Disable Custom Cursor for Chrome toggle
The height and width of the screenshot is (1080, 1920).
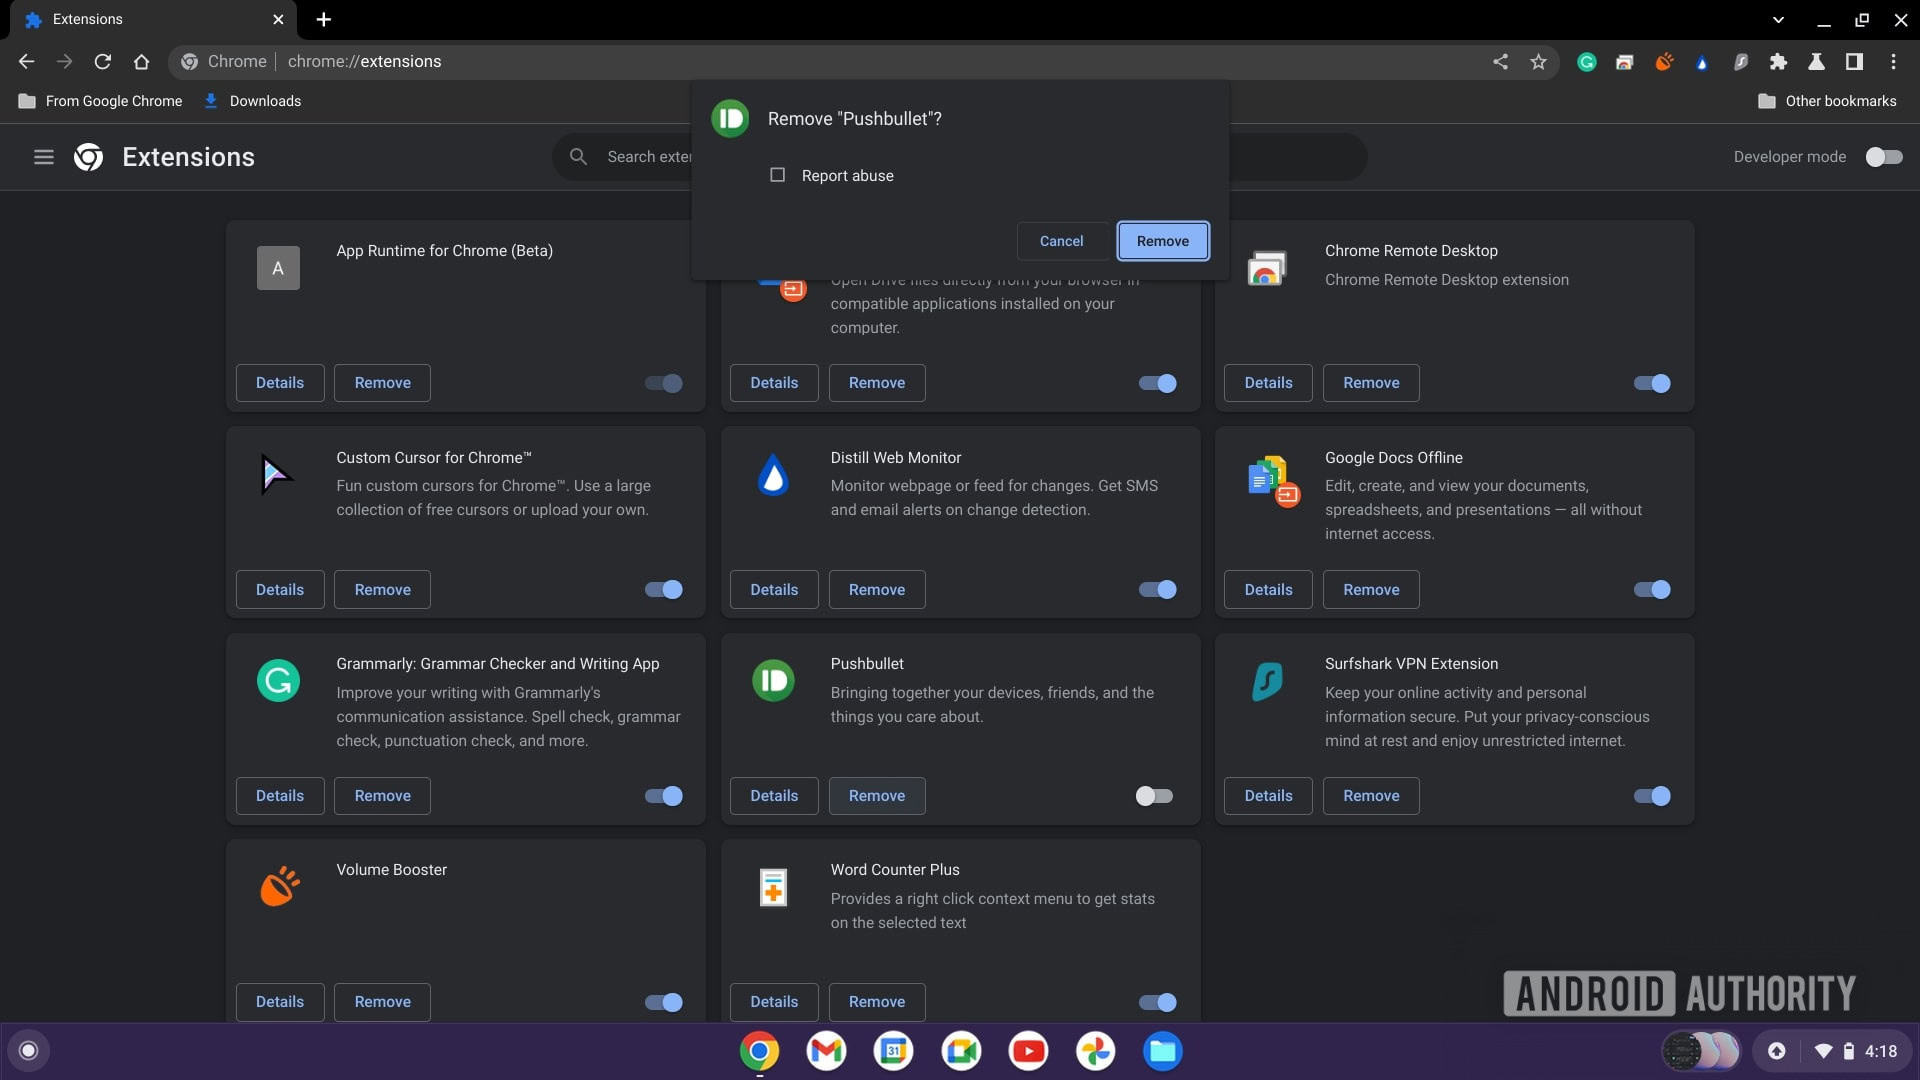coord(664,590)
